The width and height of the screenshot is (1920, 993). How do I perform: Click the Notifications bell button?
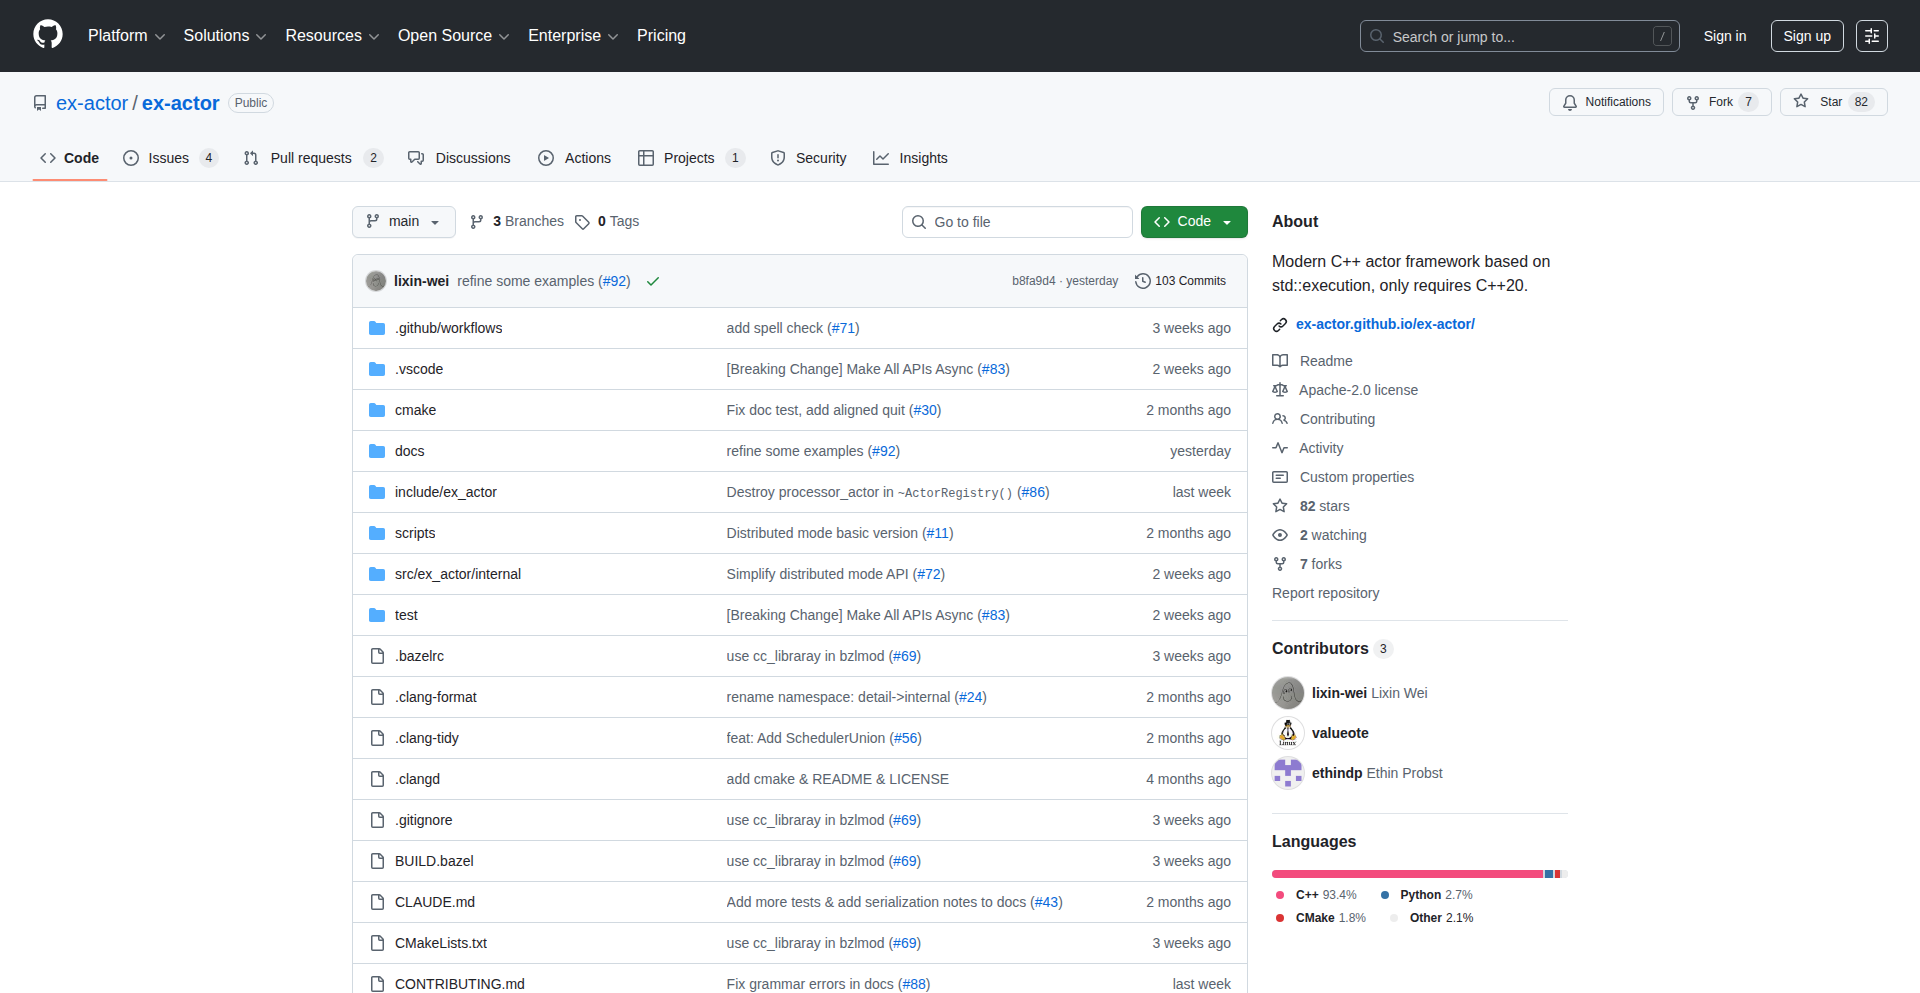coord(1606,102)
